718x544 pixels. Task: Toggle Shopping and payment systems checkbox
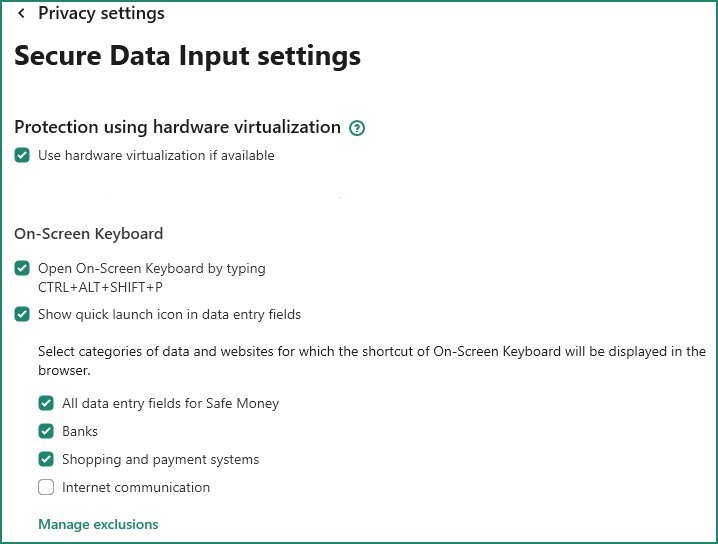coord(46,459)
